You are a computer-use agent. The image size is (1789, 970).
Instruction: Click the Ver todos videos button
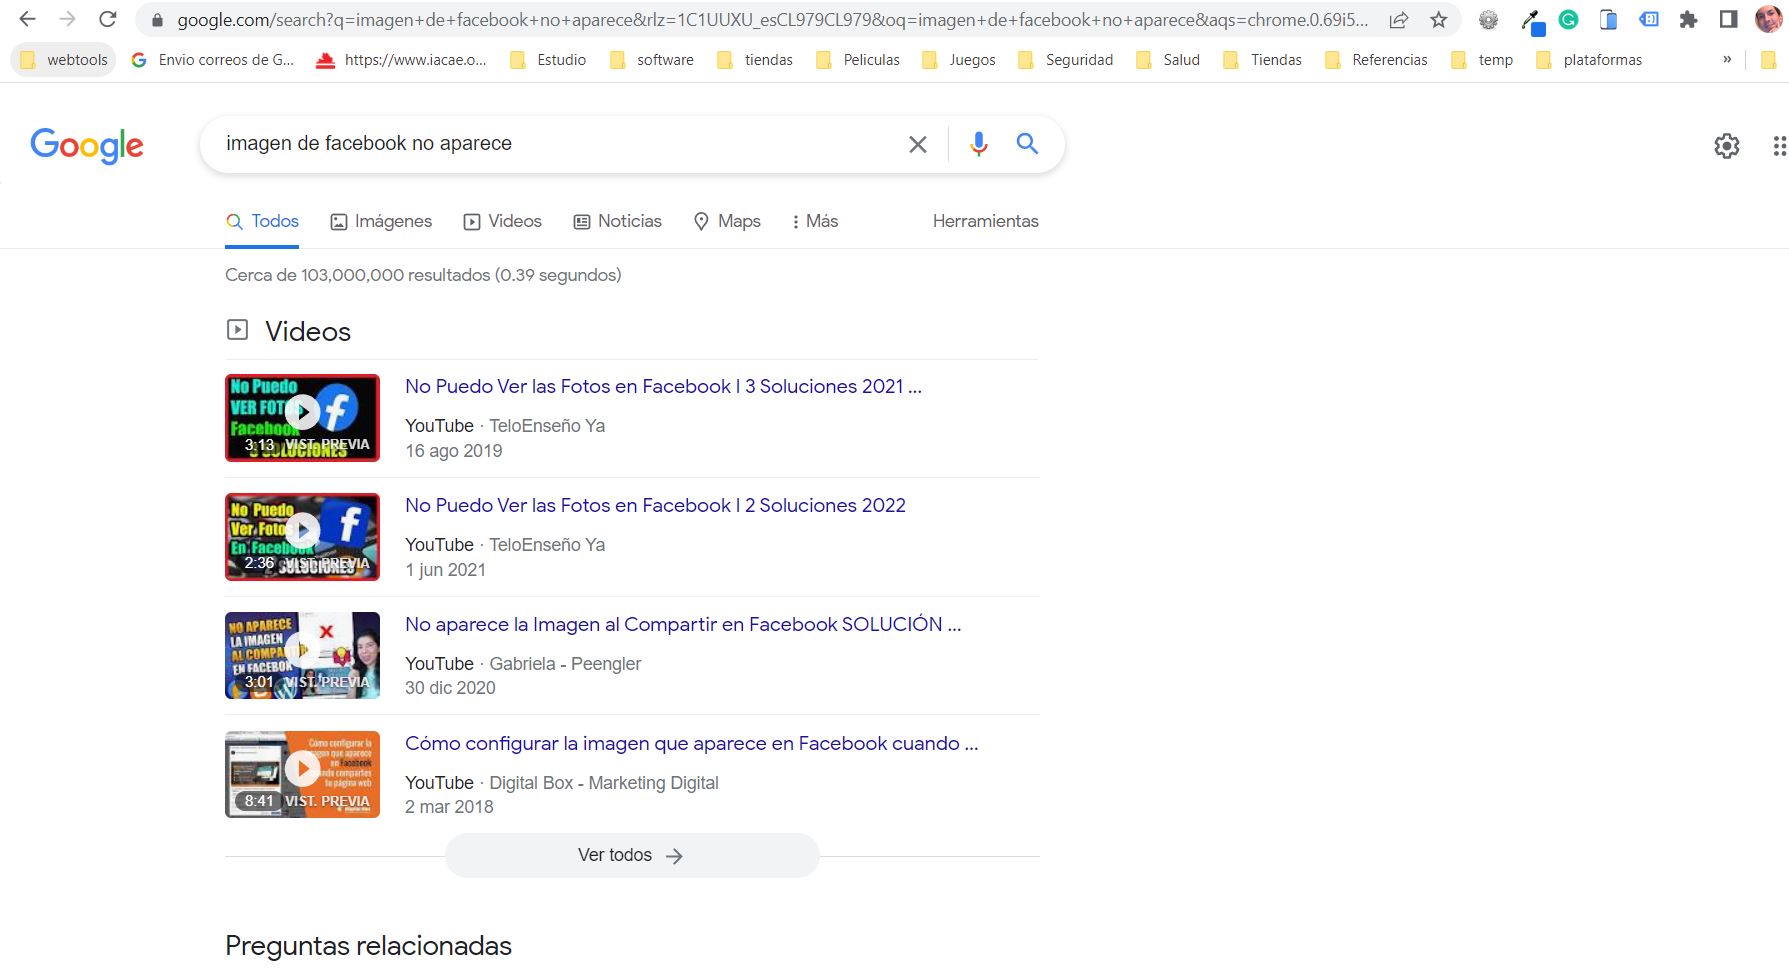tap(632, 856)
